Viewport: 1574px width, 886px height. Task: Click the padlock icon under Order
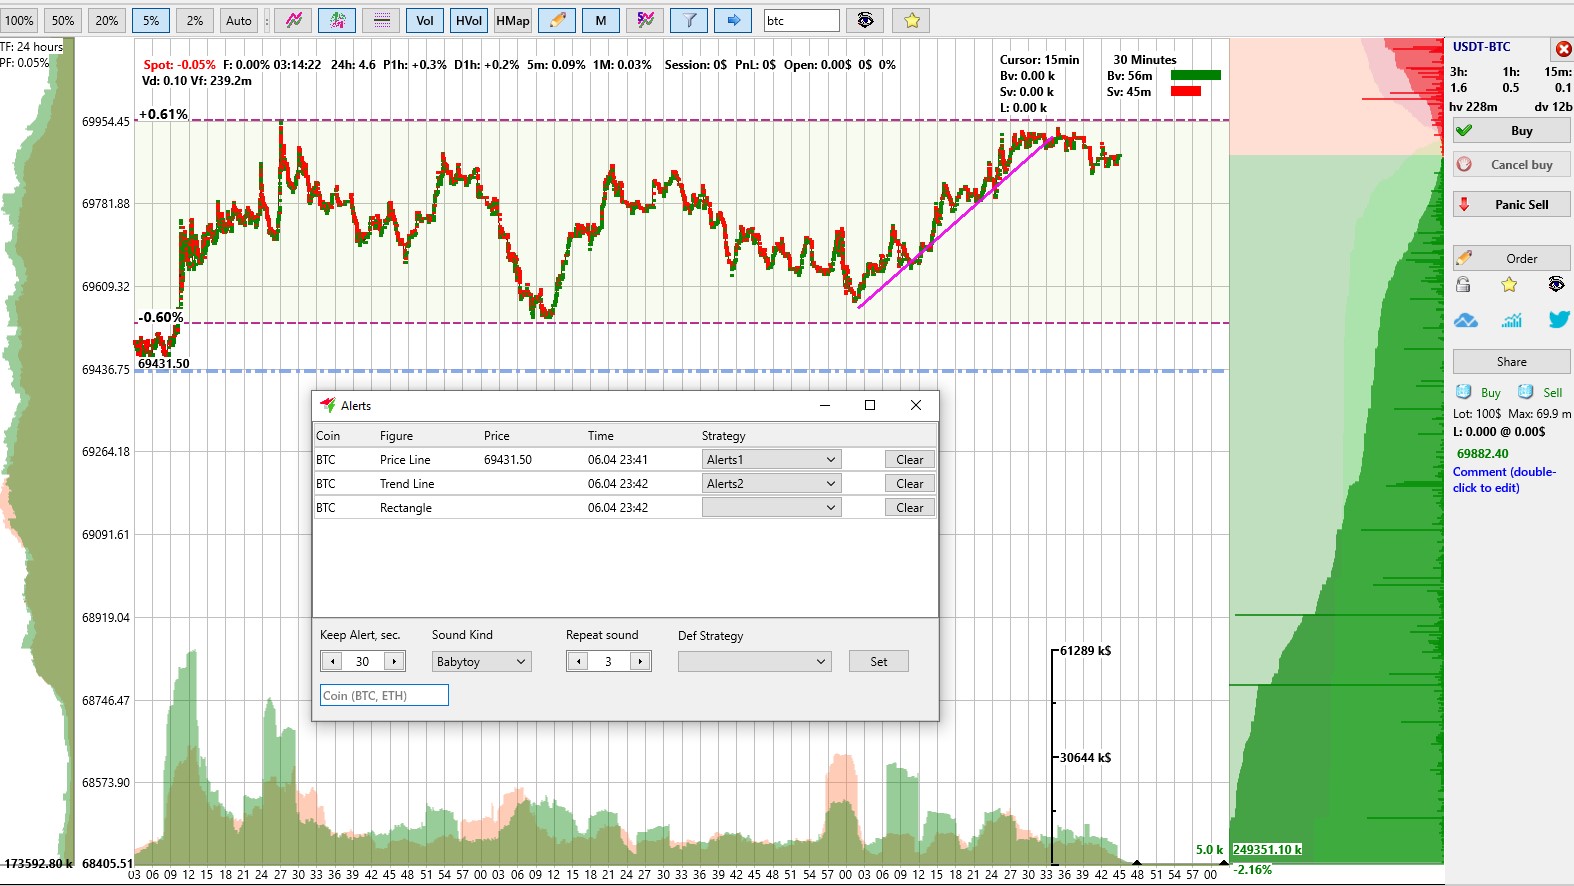coord(1463,285)
